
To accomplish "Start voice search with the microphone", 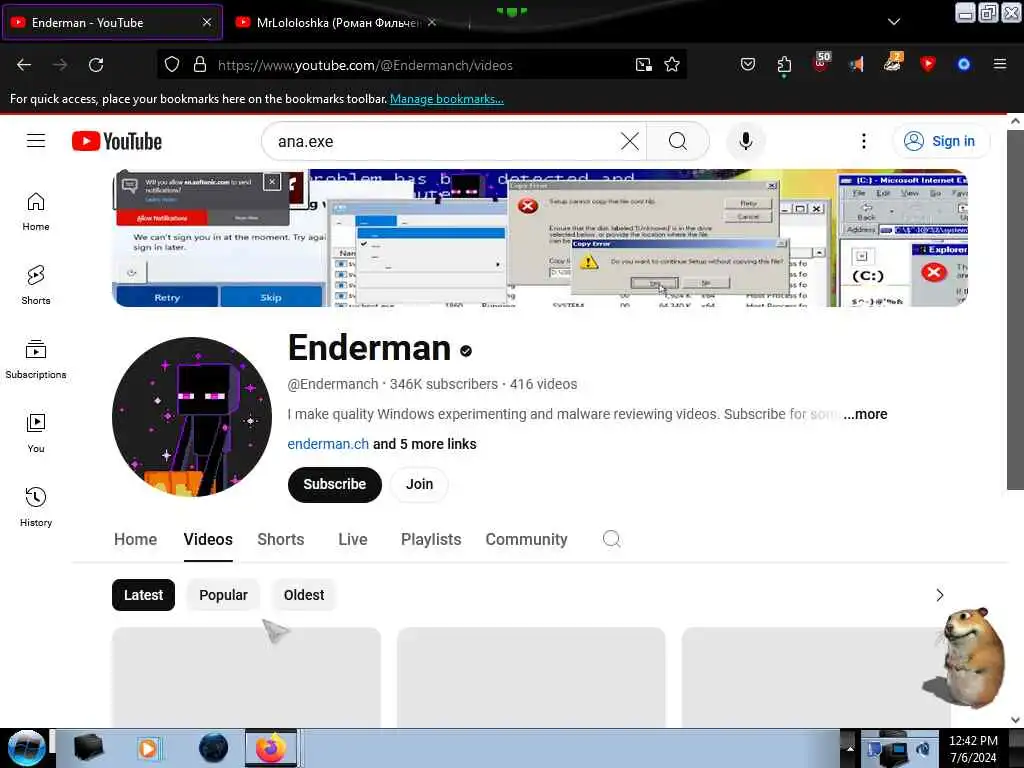I will point(746,141).
